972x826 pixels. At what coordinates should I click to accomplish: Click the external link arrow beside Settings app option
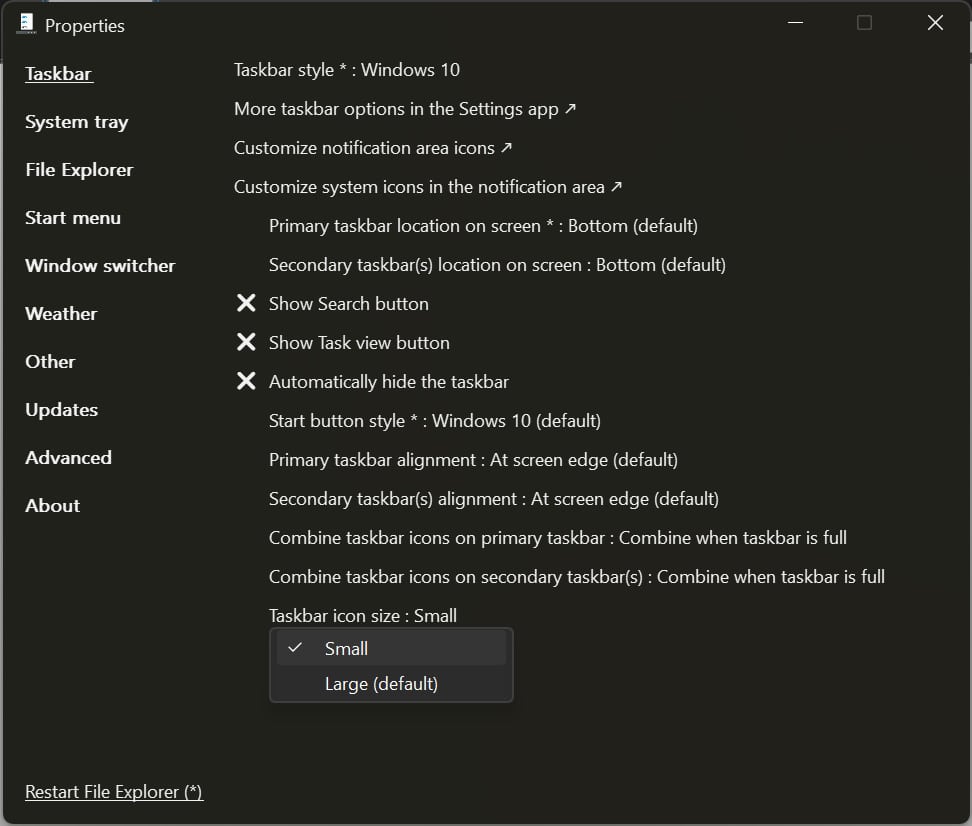coord(570,109)
